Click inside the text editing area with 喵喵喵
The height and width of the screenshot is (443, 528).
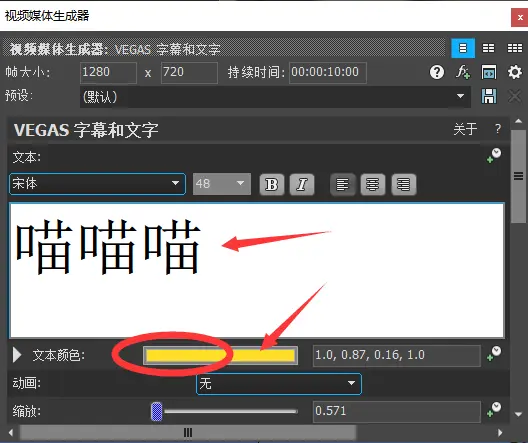[x=257, y=270]
